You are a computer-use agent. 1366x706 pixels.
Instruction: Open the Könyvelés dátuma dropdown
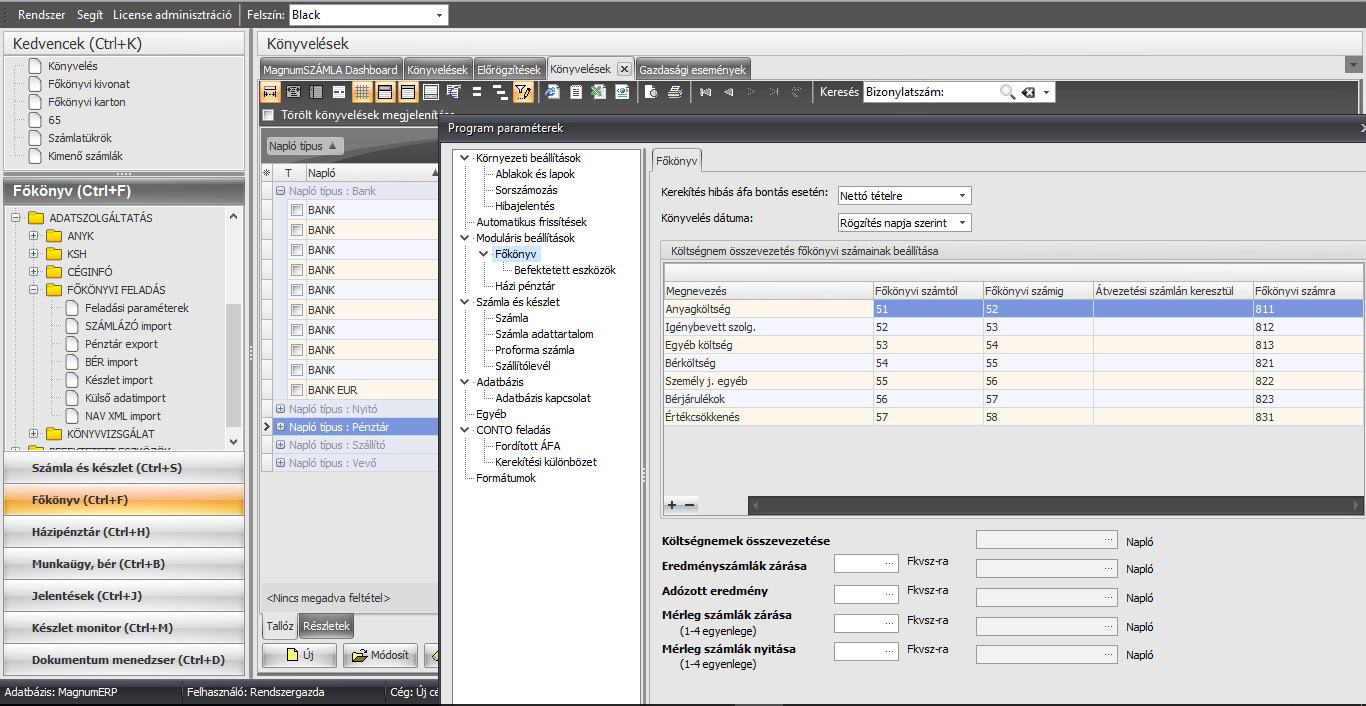click(962, 223)
